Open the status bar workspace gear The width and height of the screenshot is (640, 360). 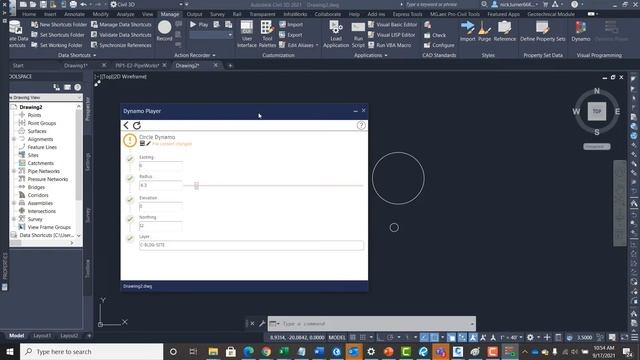pyautogui.click(x=530, y=338)
